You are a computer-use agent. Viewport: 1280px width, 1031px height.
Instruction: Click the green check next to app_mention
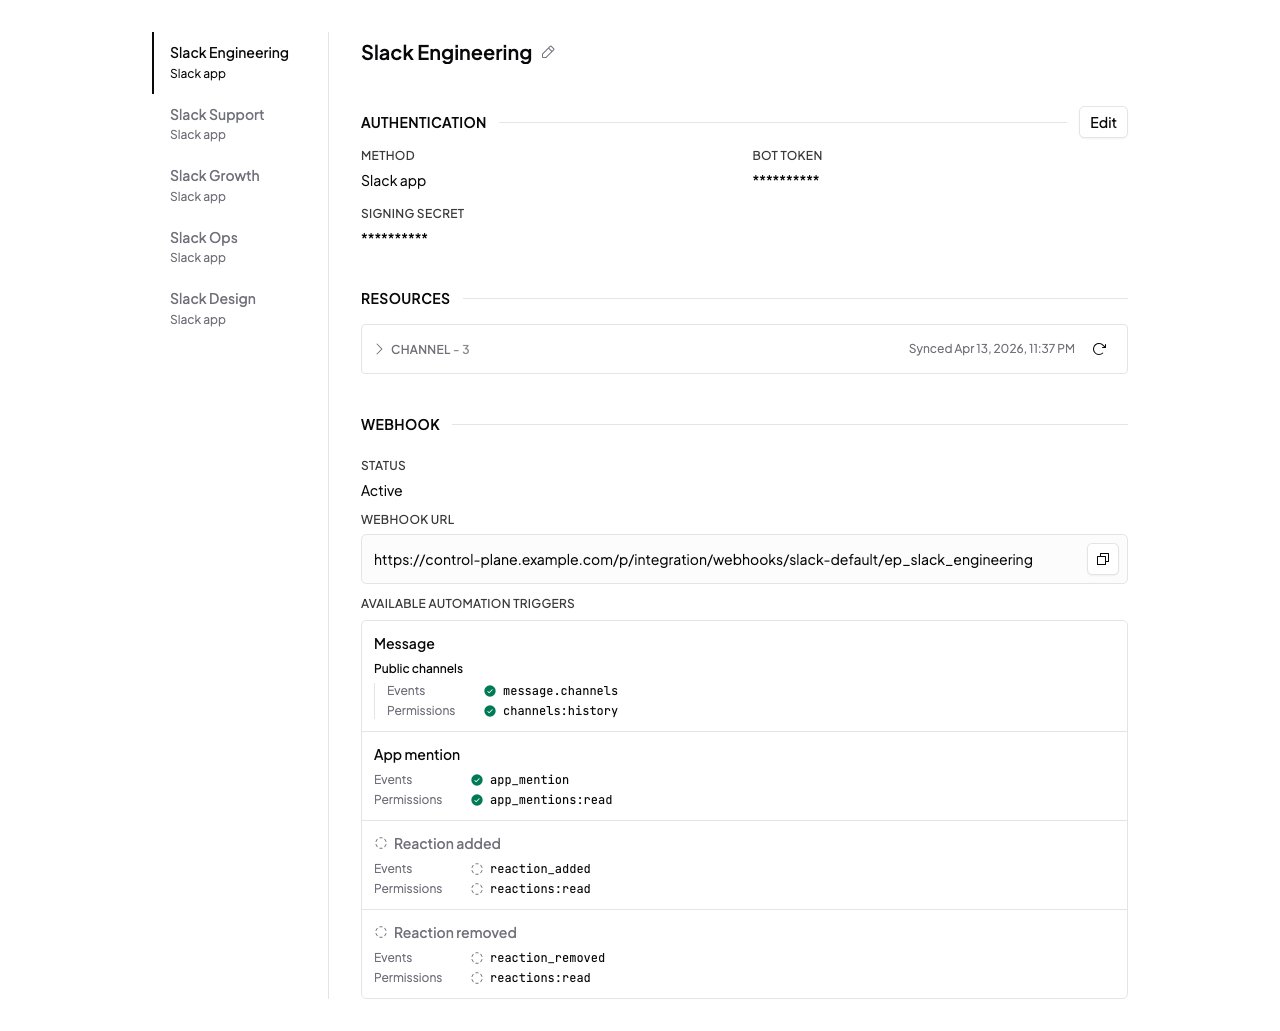pyautogui.click(x=477, y=780)
